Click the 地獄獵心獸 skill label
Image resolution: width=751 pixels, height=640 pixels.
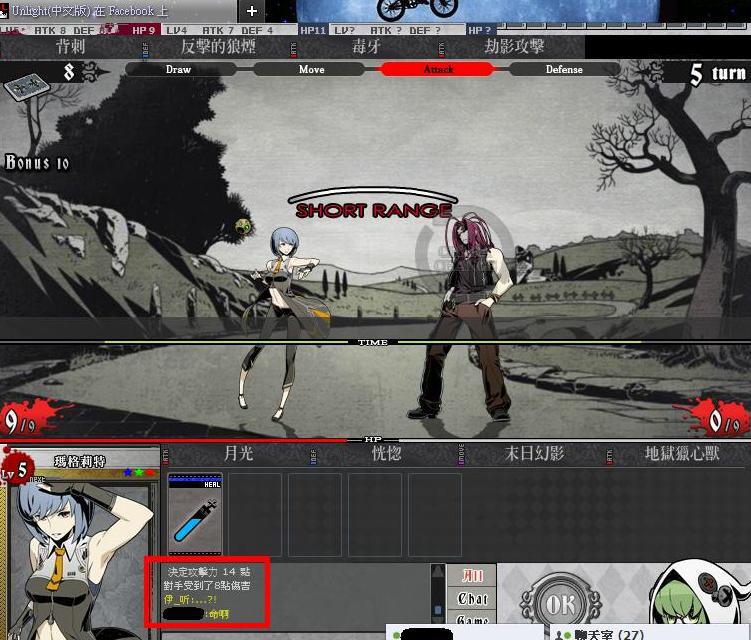tap(682, 454)
